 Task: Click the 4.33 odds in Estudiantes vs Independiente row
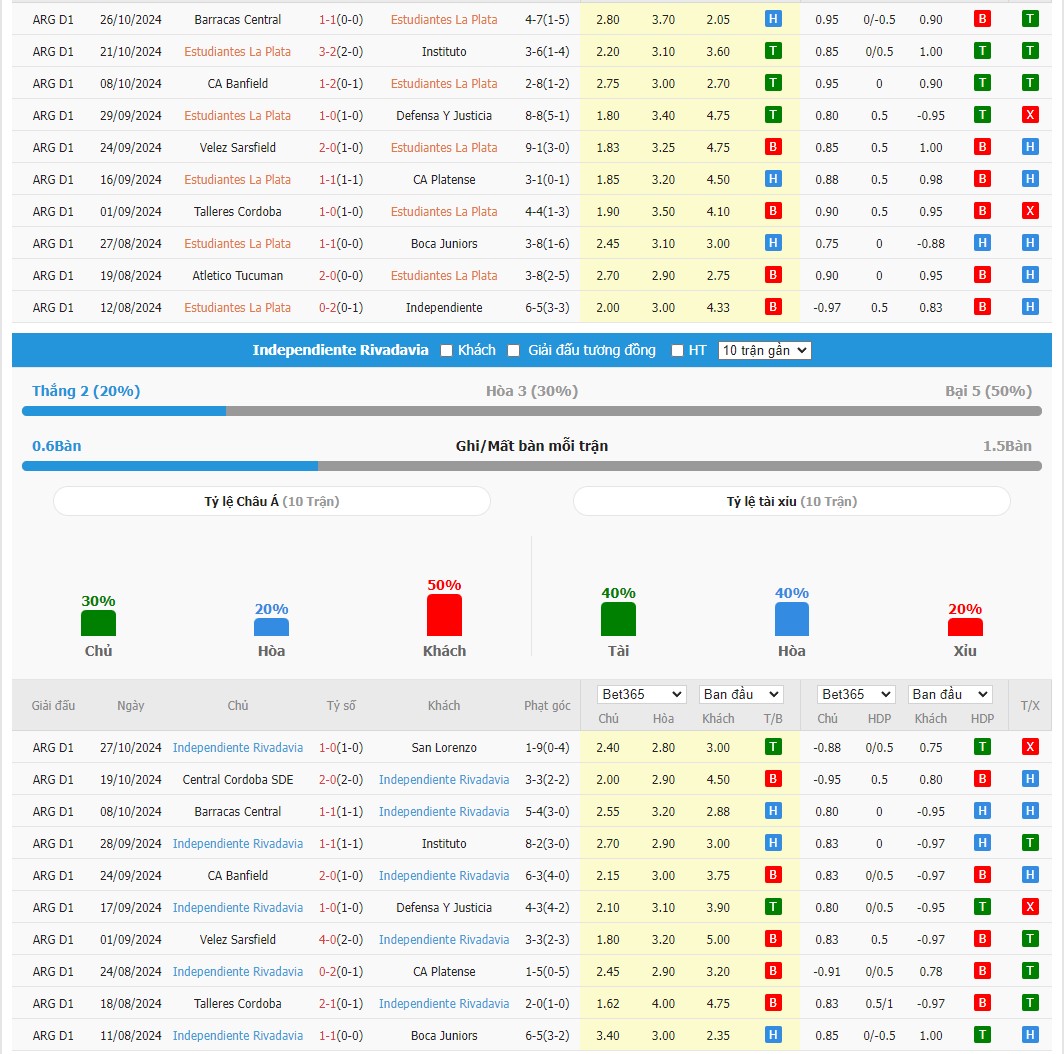coord(718,307)
